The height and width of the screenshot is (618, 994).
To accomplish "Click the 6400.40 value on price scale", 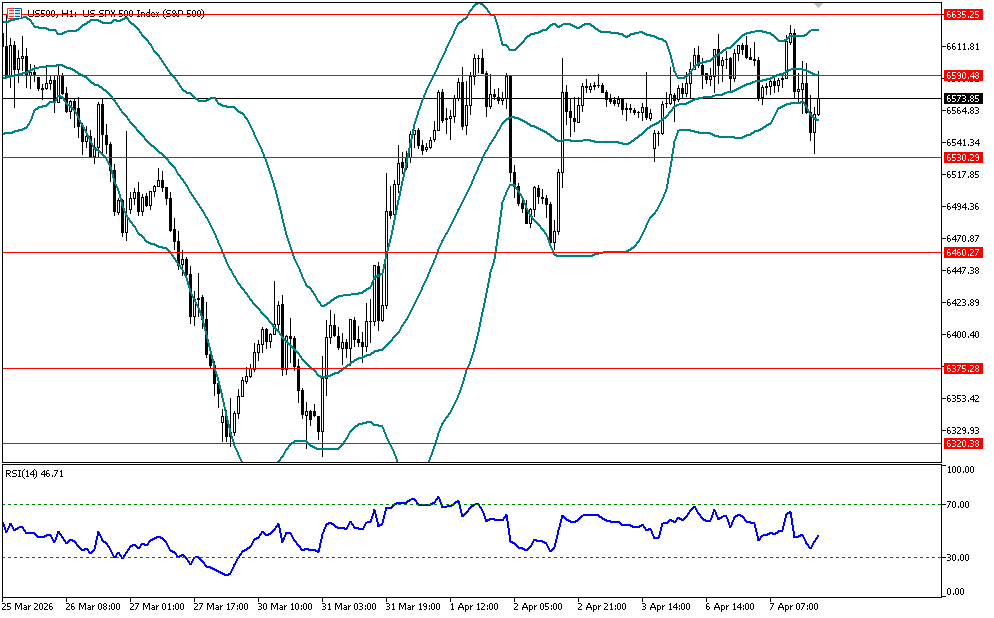I will click(961, 335).
